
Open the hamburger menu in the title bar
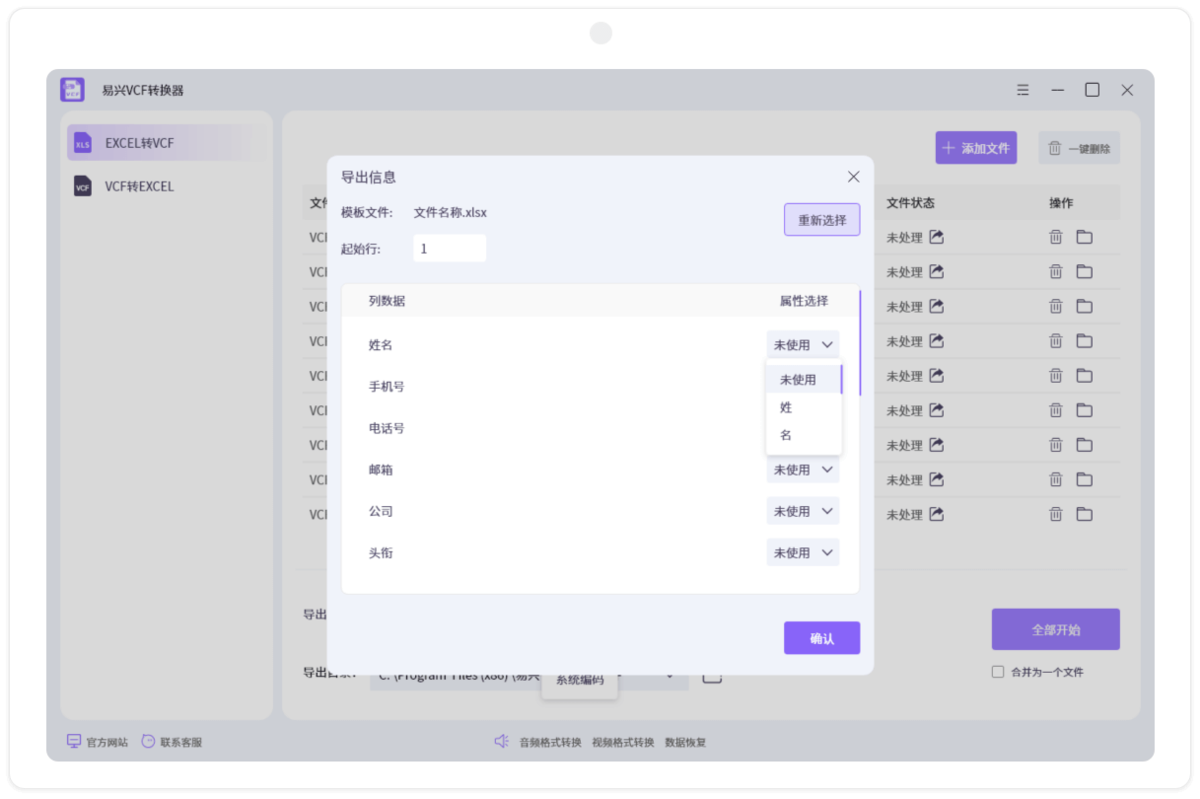click(1022, 89)
